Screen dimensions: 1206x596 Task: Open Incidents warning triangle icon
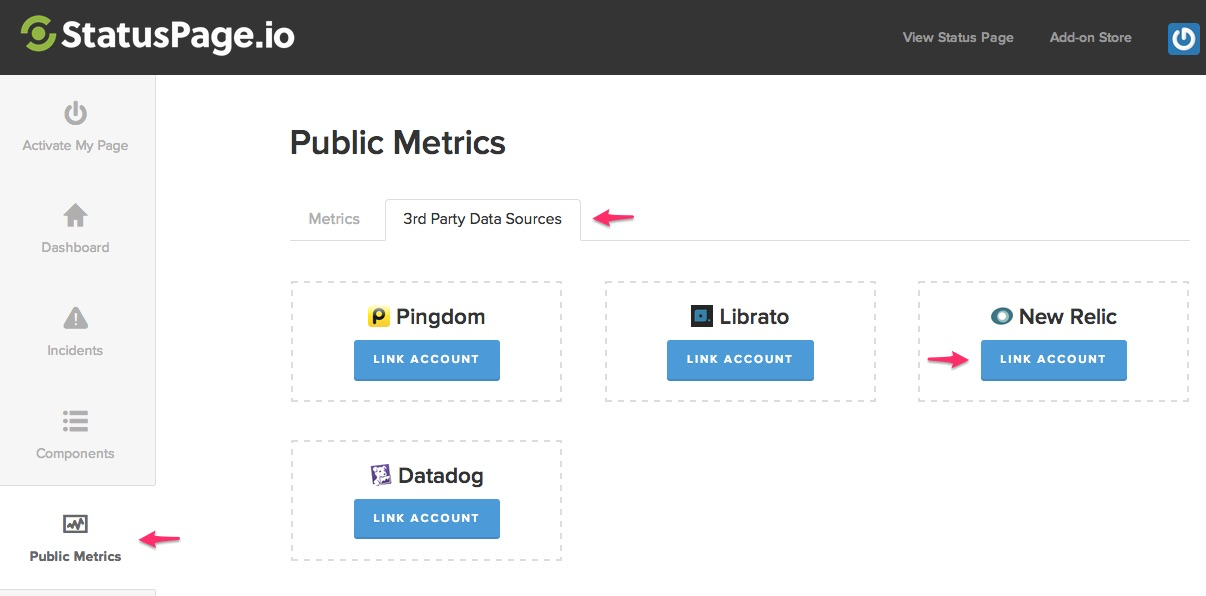click(75, 318)
